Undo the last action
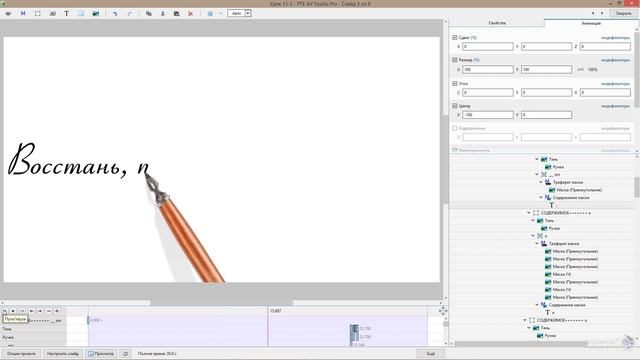 115,13
